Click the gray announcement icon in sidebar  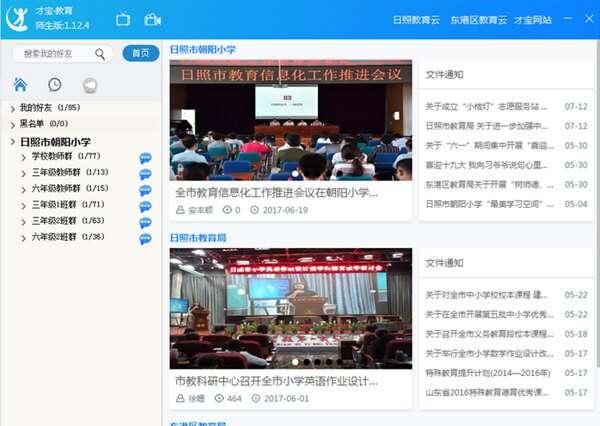pos(89,85)
